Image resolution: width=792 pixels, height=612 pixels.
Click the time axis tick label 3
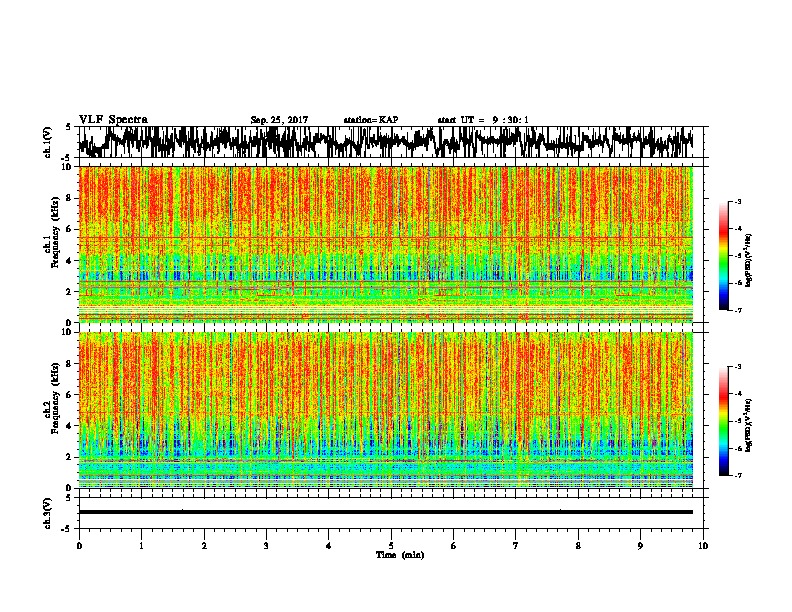click(x=266, y=546)
